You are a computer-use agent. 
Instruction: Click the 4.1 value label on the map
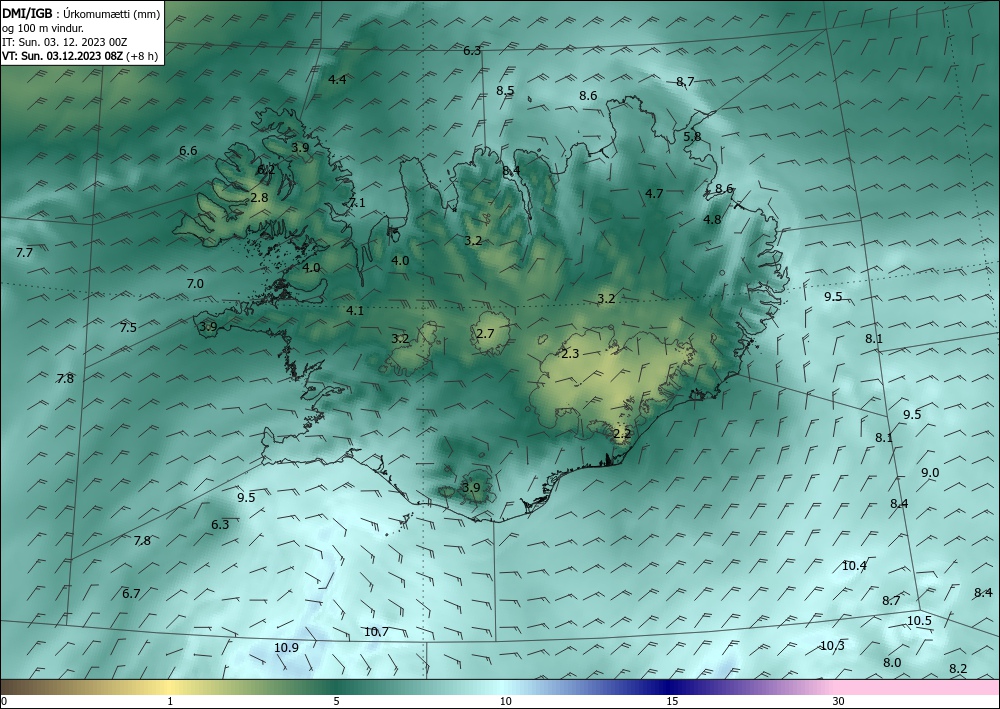click(x=355, y=311)
